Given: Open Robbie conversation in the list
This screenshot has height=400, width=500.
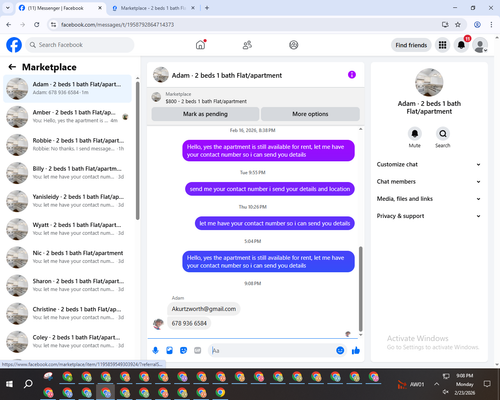Looking at the screenshot, I should (x=67, y=145).
